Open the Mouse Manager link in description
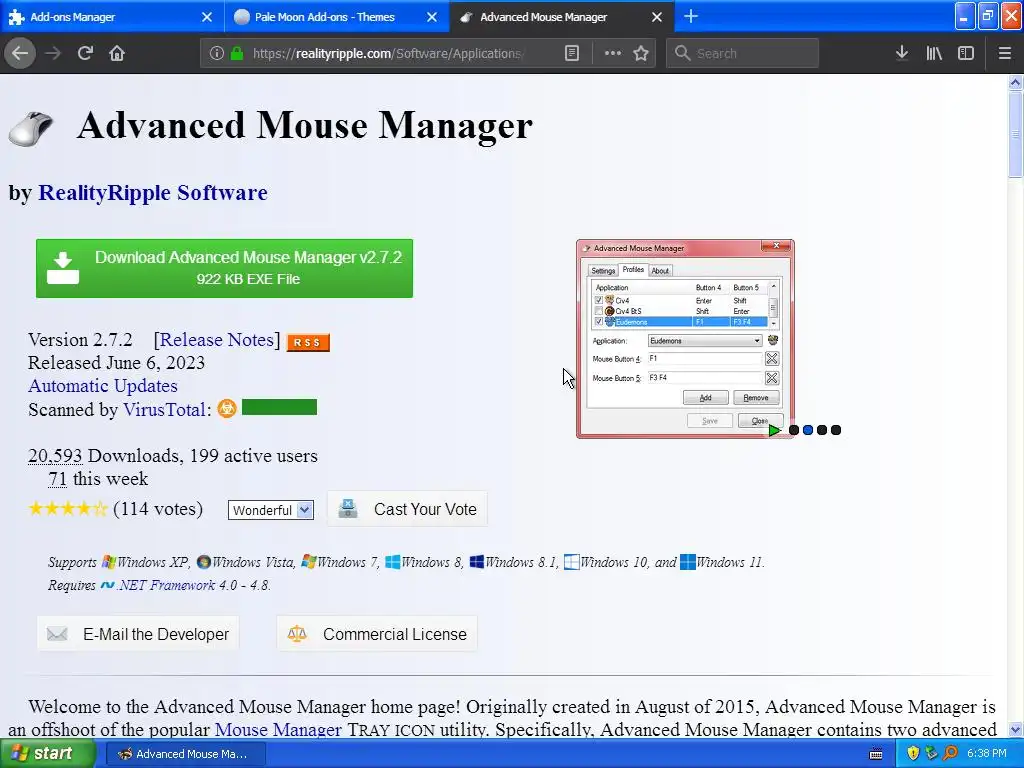Viewport: 1024px width, 768px height. 278,729
